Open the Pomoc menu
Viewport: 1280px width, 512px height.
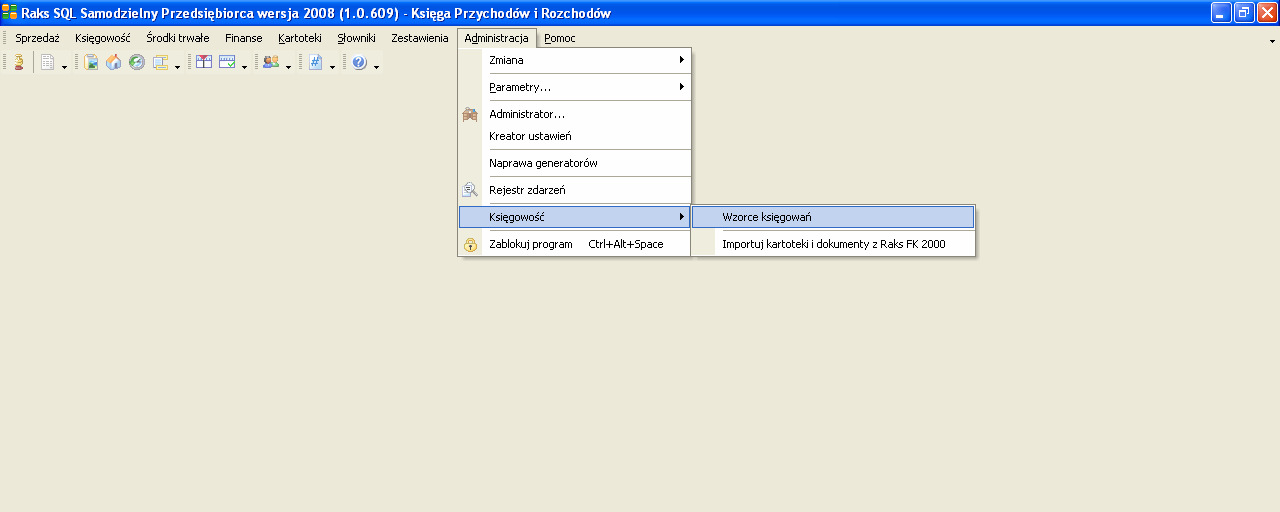coord(560,38)
